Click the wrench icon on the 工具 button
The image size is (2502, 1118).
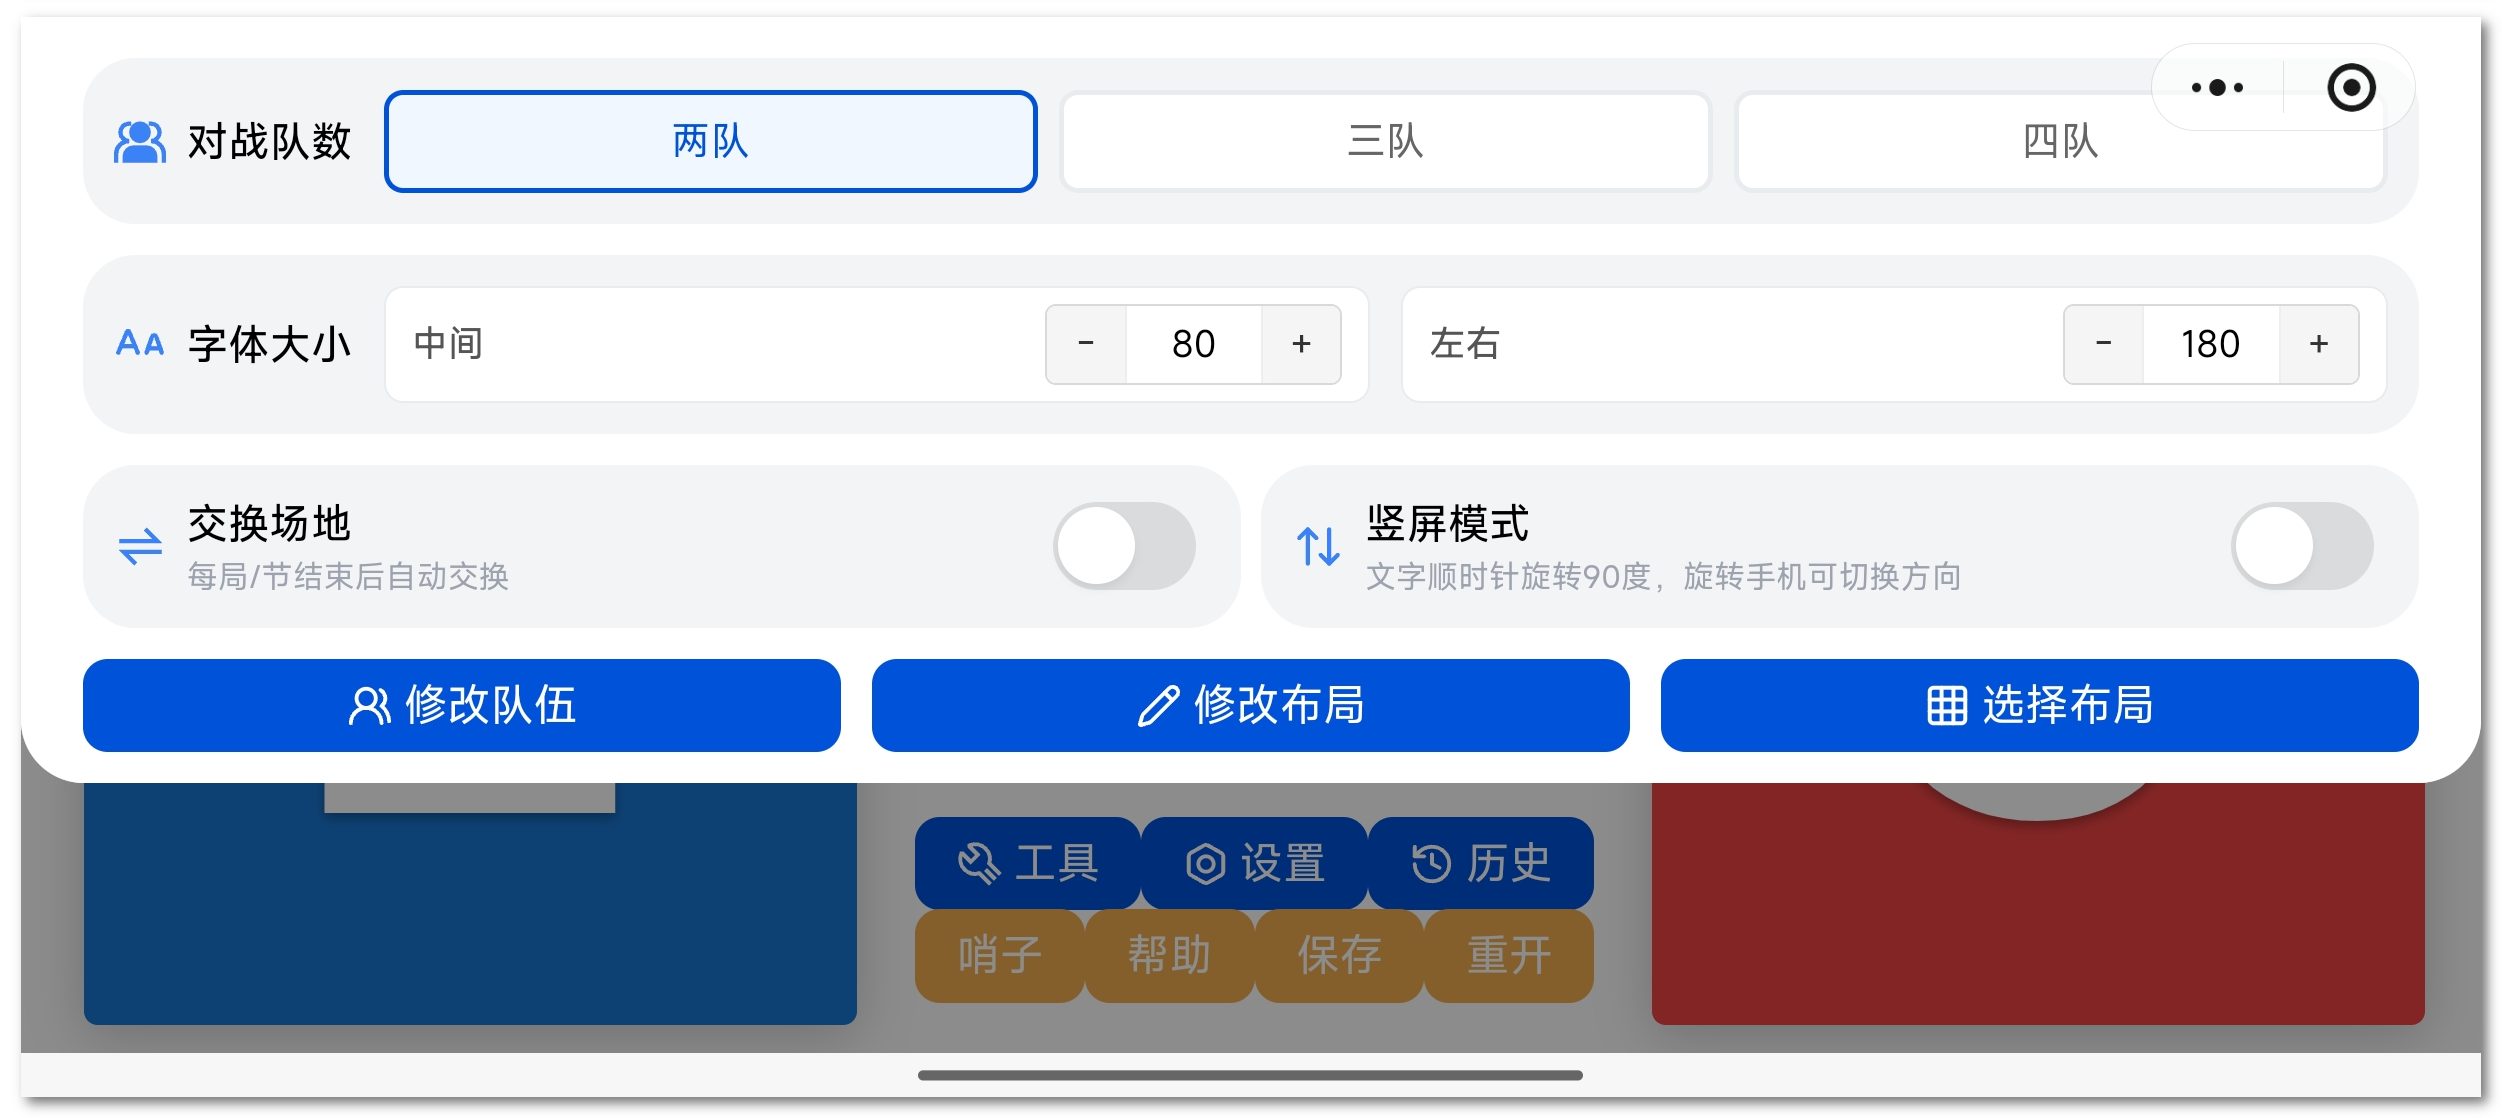click(981, 864)
